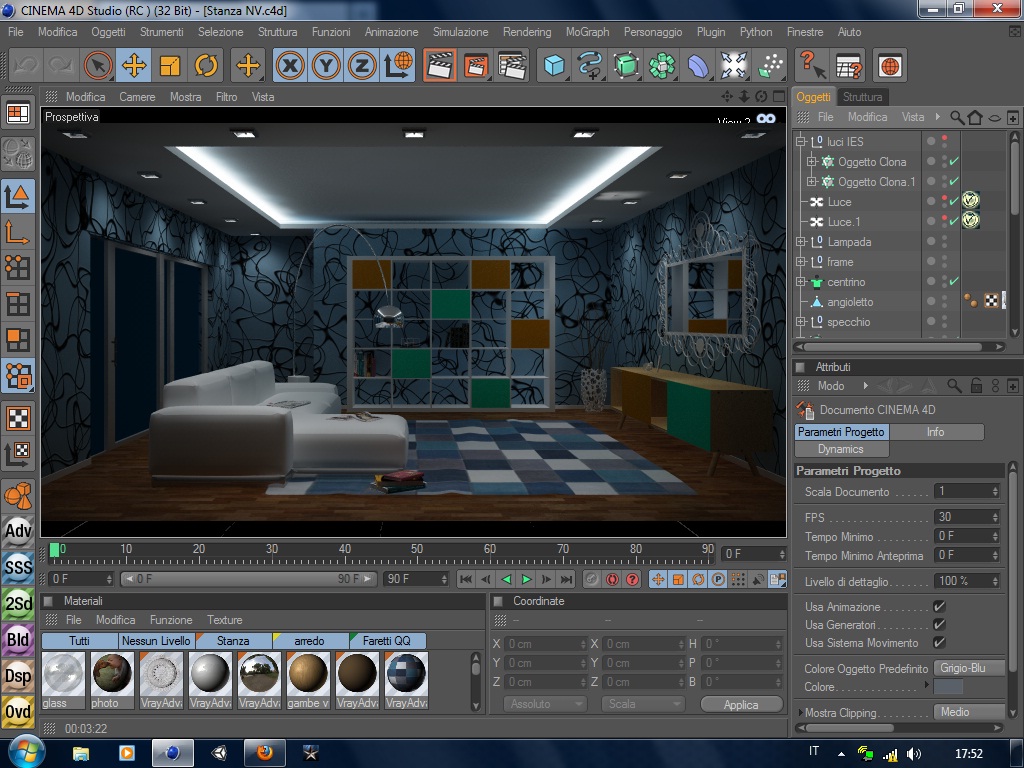Open Render Settings clapperboard icon

[x=512, y=66]
